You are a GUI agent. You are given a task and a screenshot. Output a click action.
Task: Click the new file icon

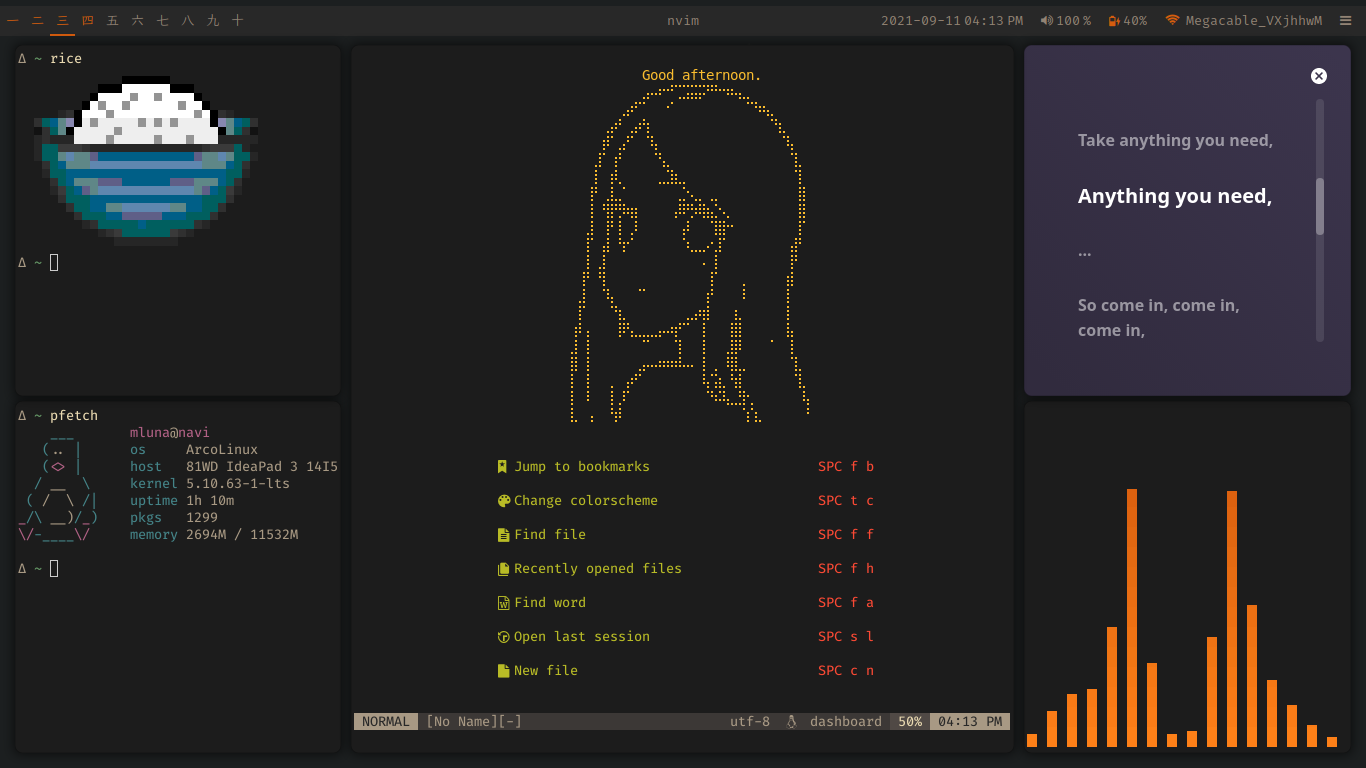click(x=503, y=671)
